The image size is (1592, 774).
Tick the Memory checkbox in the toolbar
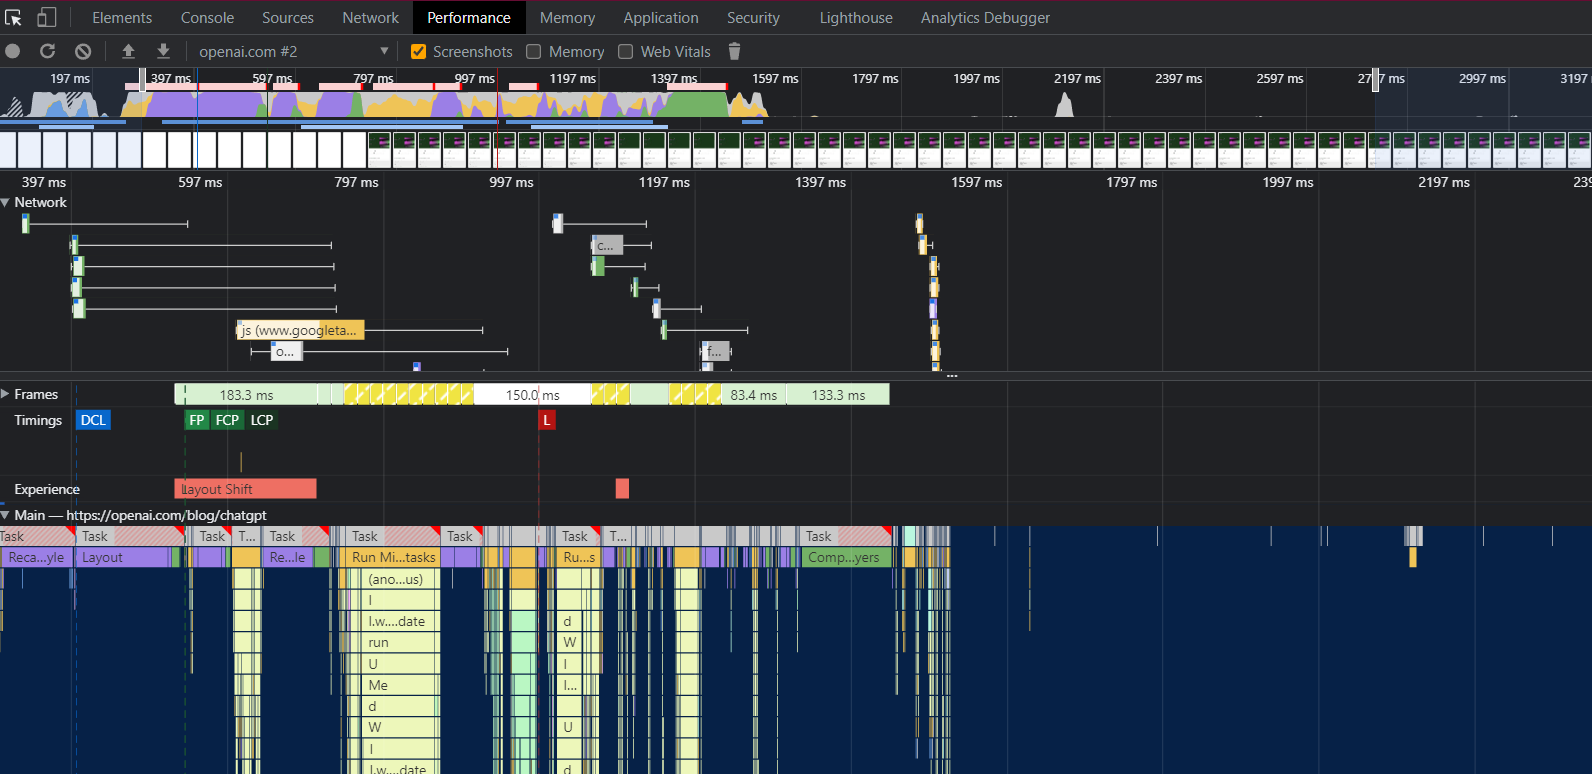(533, 51)
